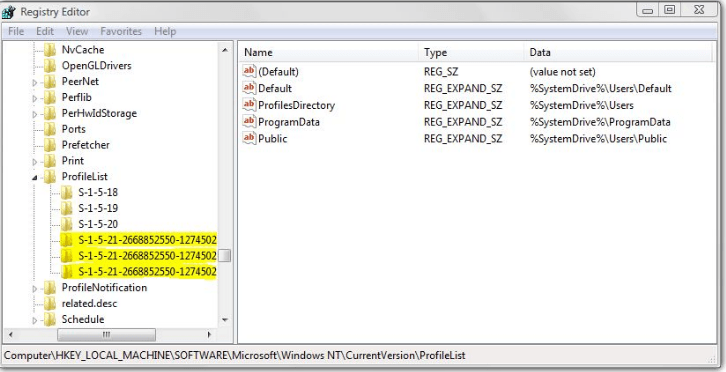Click the string icon beside Public value
The image size is (726, 372).
click(x=249, y=138)
